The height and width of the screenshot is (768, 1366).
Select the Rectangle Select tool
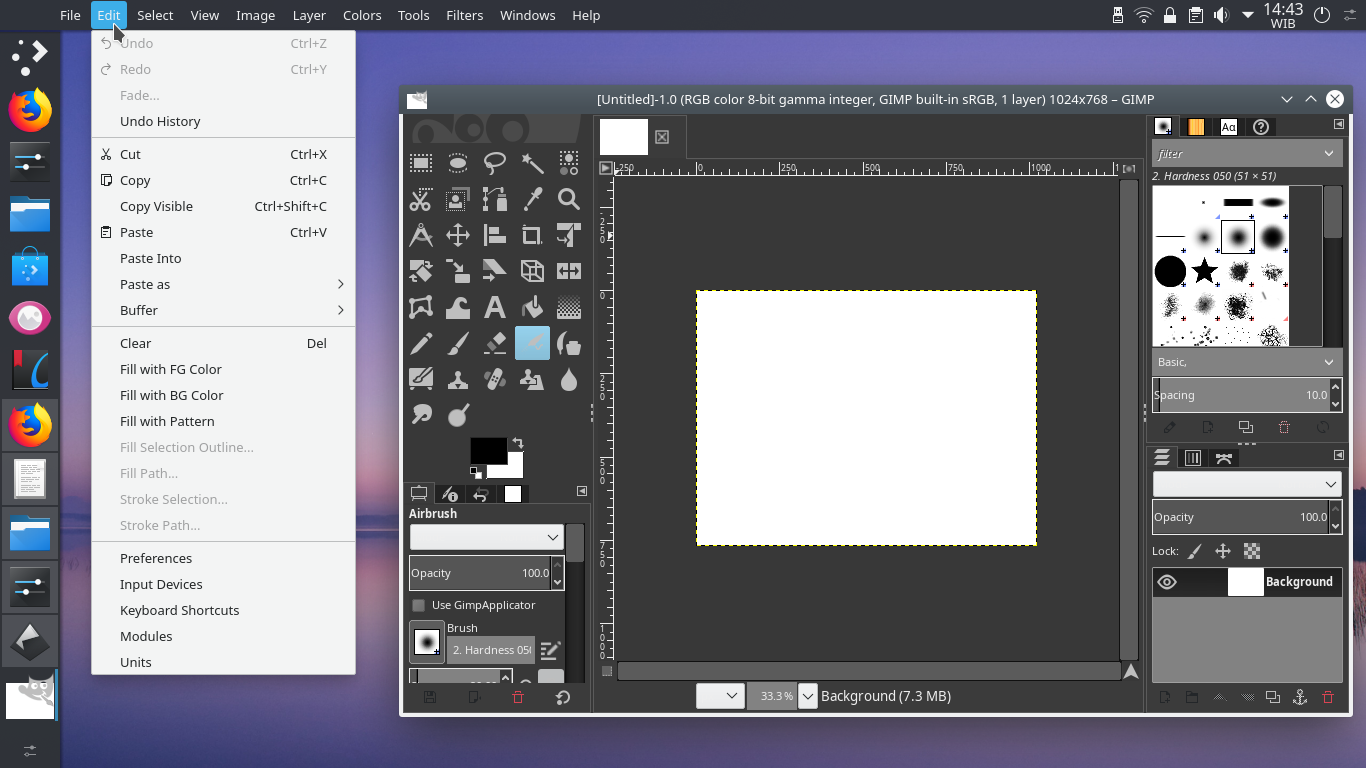[420, 163]
